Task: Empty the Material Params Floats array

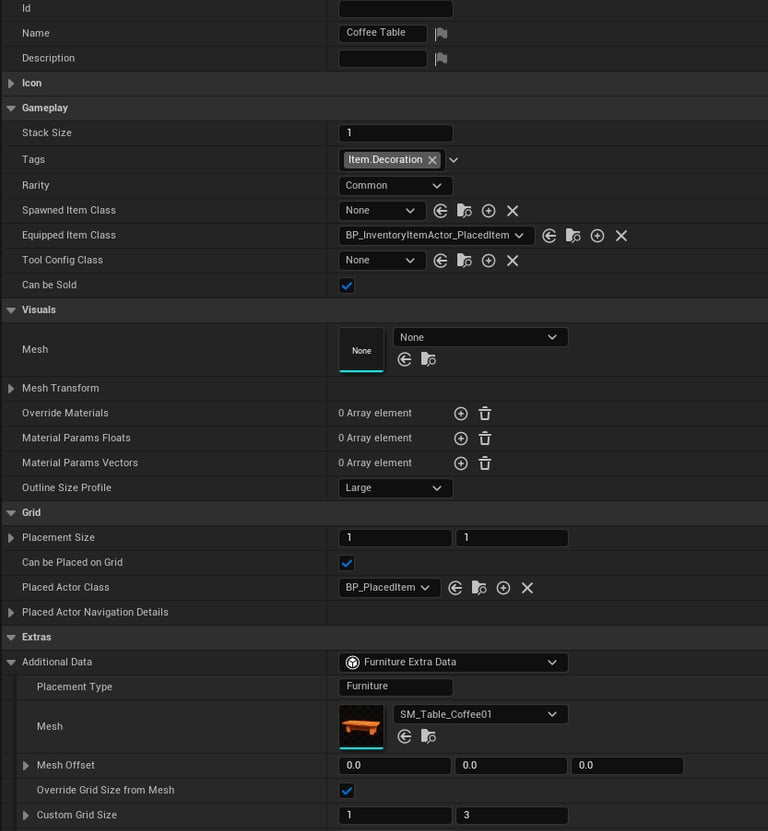Action: 485,439
